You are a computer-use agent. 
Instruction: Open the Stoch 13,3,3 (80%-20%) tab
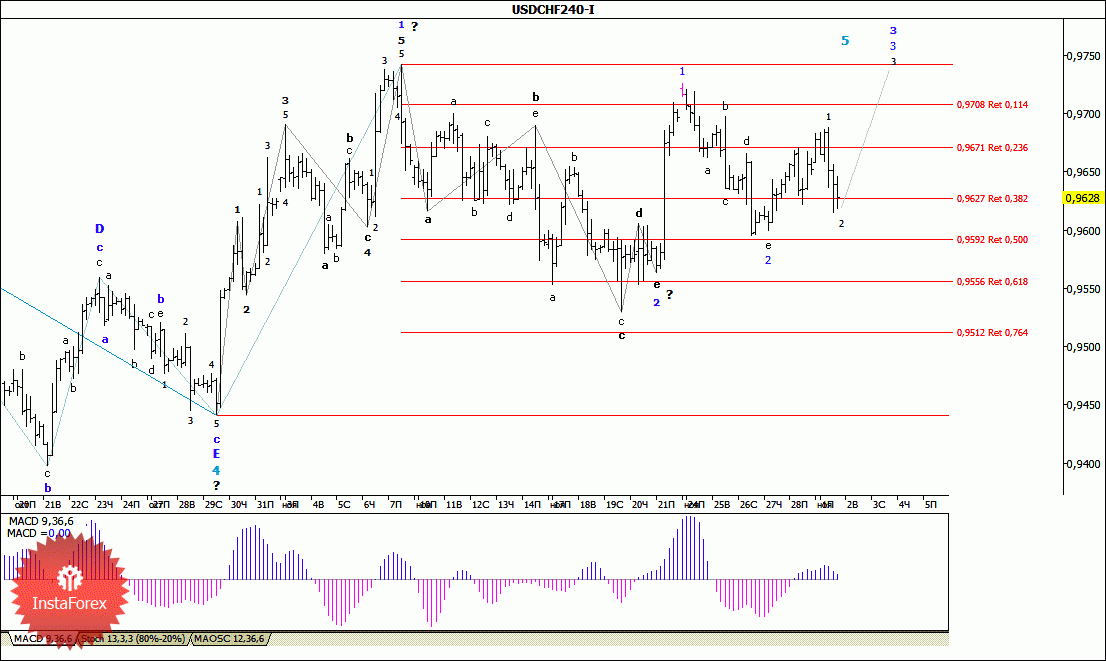[x=133, y=639]
